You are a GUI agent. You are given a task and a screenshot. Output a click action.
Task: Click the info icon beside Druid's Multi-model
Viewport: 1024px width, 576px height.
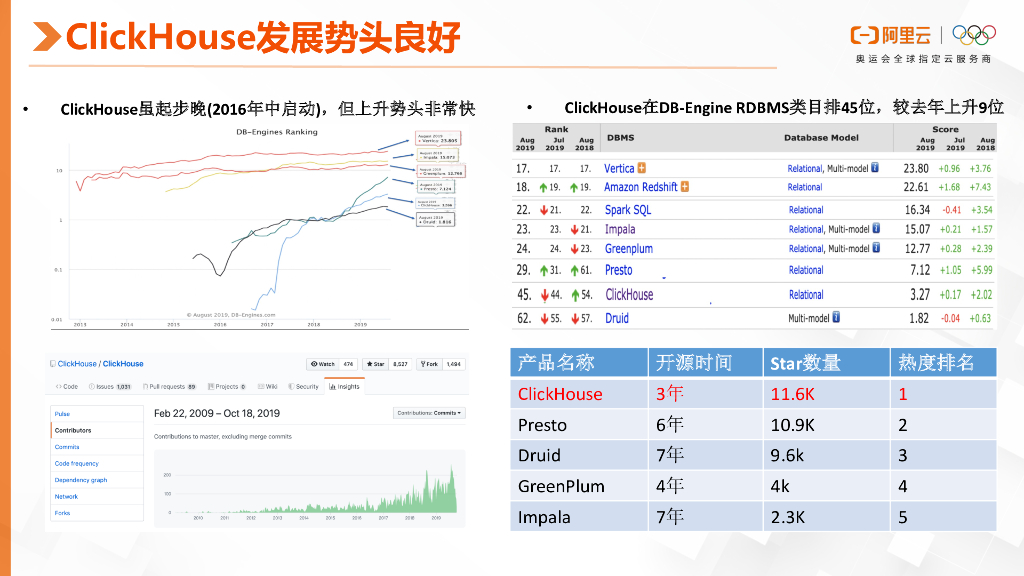[x=837, y=317]
